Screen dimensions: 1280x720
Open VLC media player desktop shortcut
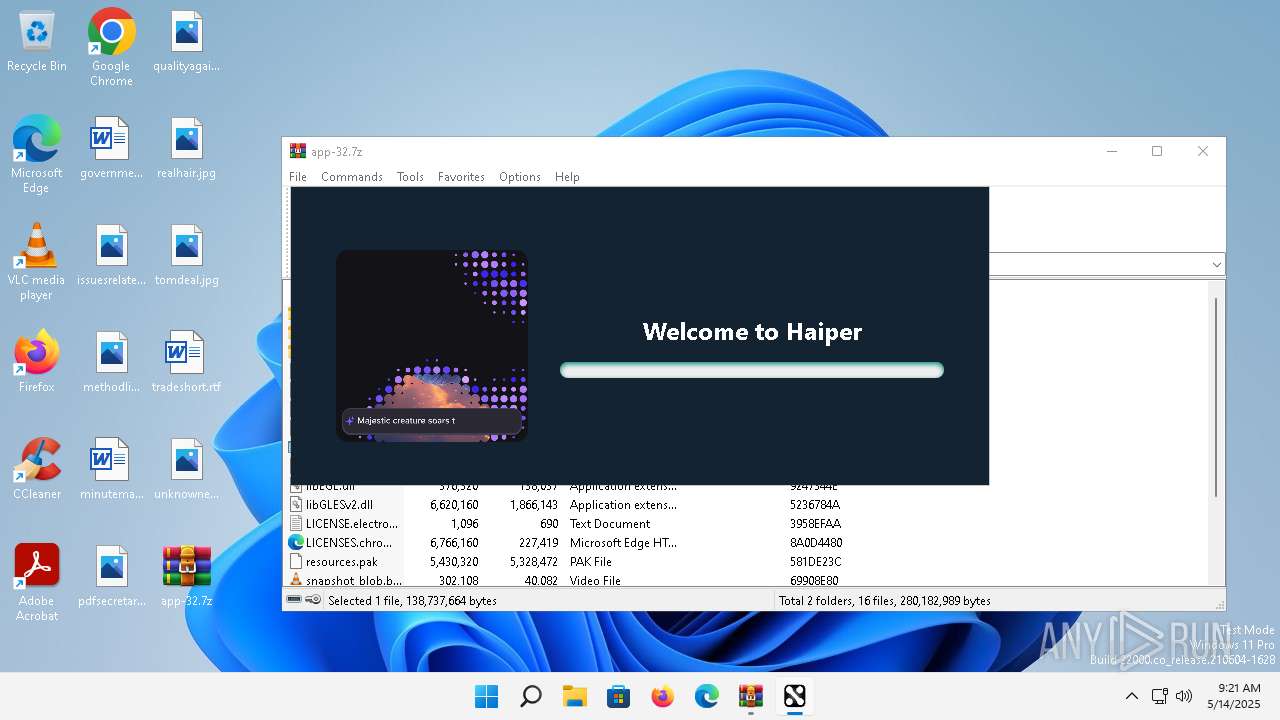[x=37, y=262]
